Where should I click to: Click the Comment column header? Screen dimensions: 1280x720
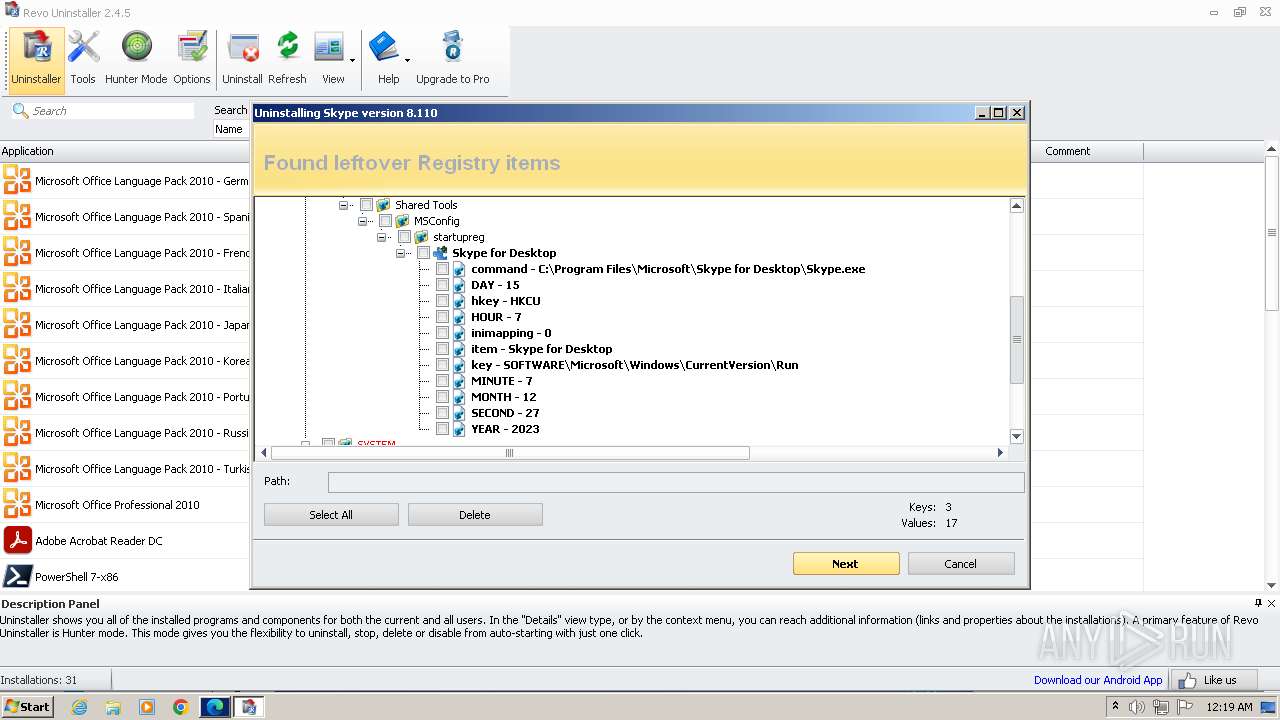pyautogui.click(x=1086, y=151)
